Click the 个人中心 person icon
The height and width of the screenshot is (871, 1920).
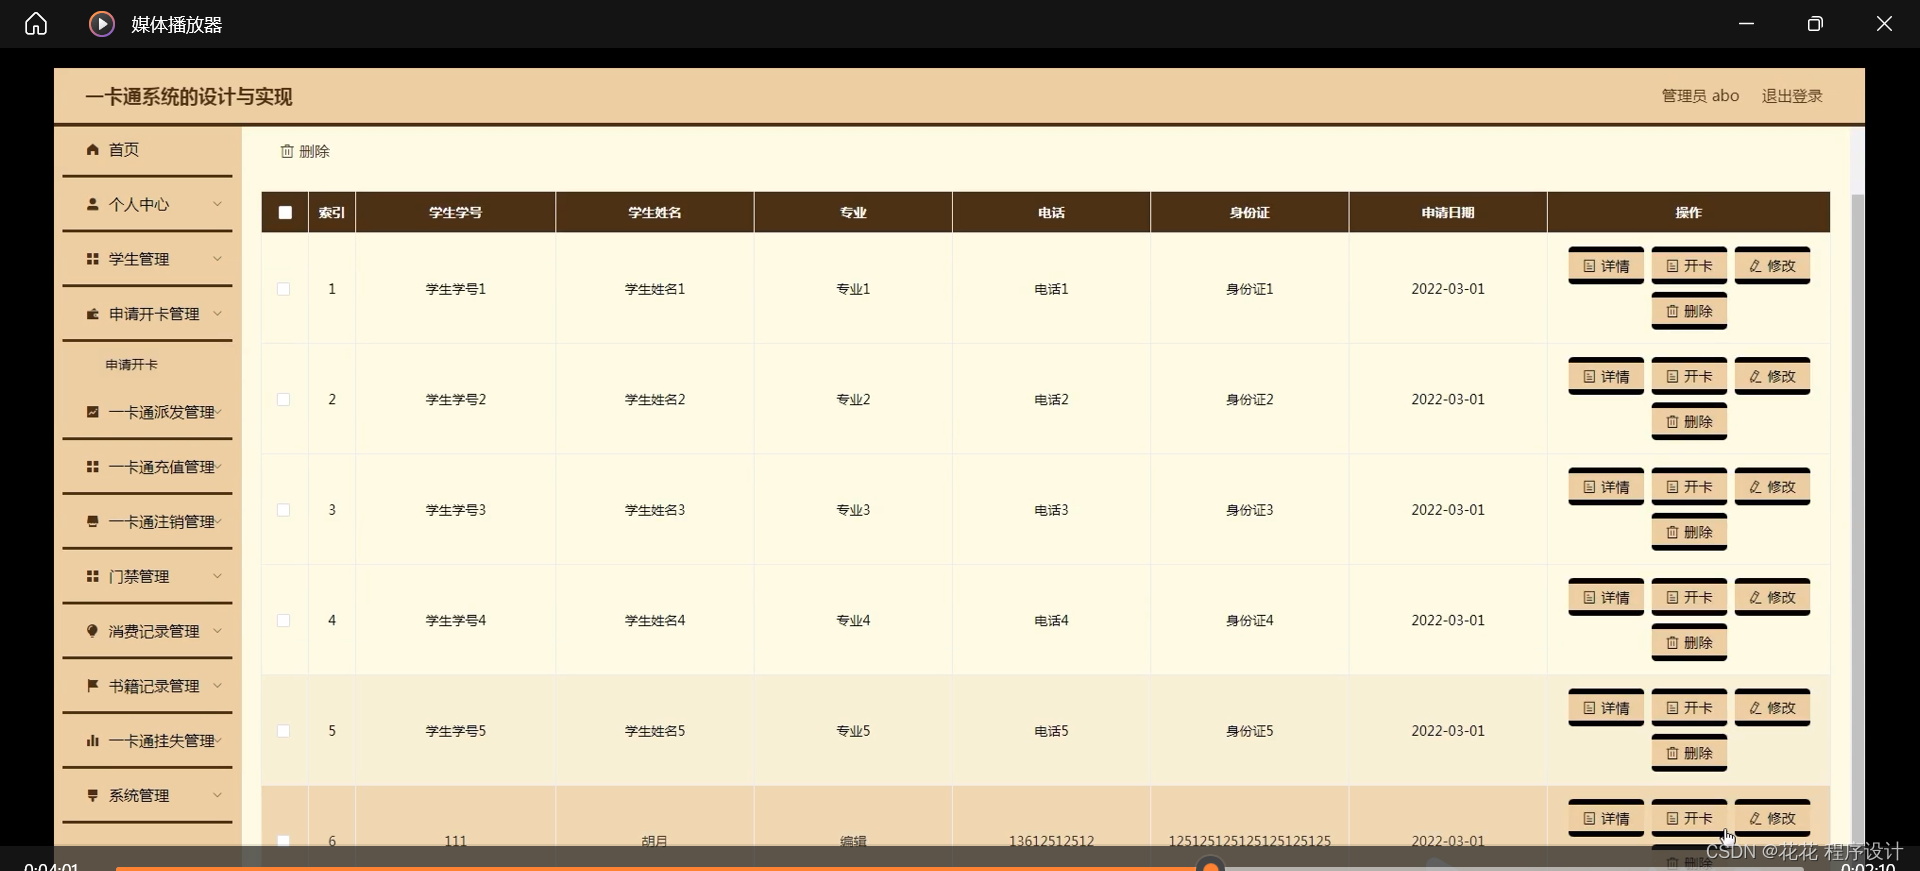(x=93, y=204)
